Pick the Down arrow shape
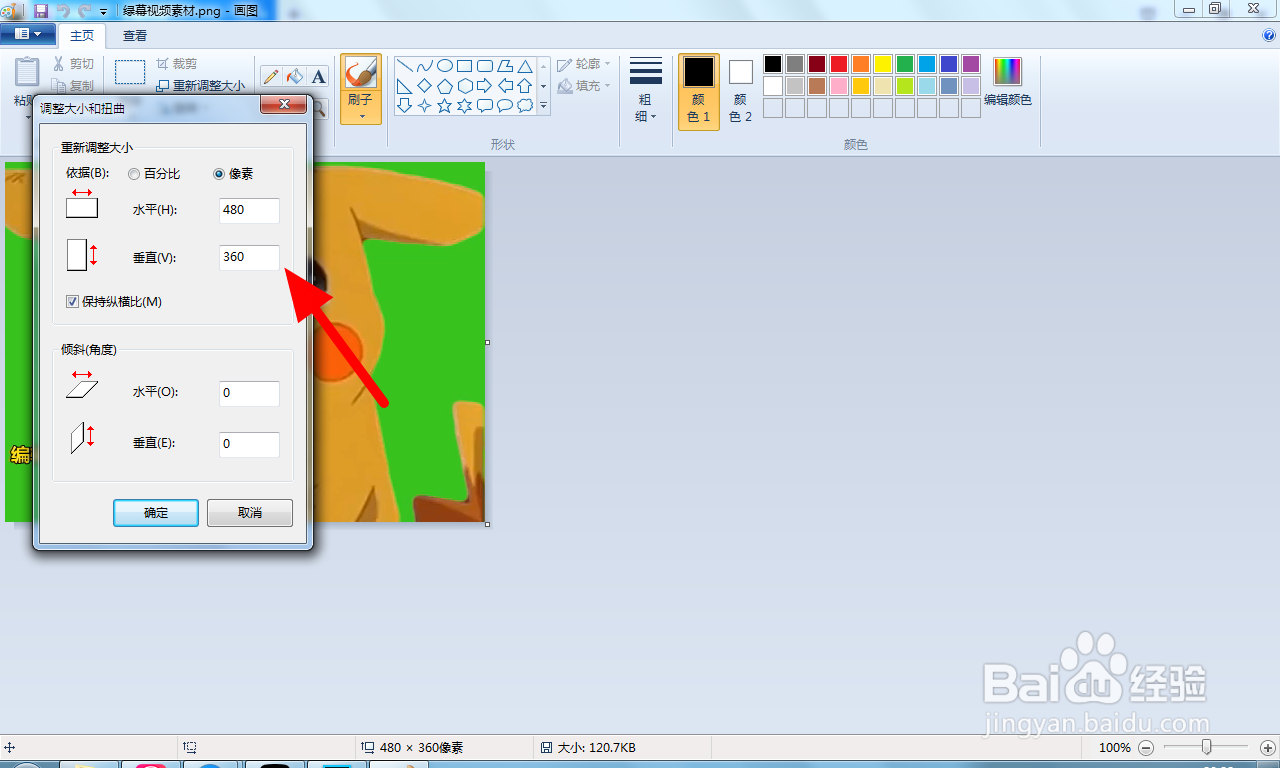This screenshot has width=1280, height=768. click(406, 105)
